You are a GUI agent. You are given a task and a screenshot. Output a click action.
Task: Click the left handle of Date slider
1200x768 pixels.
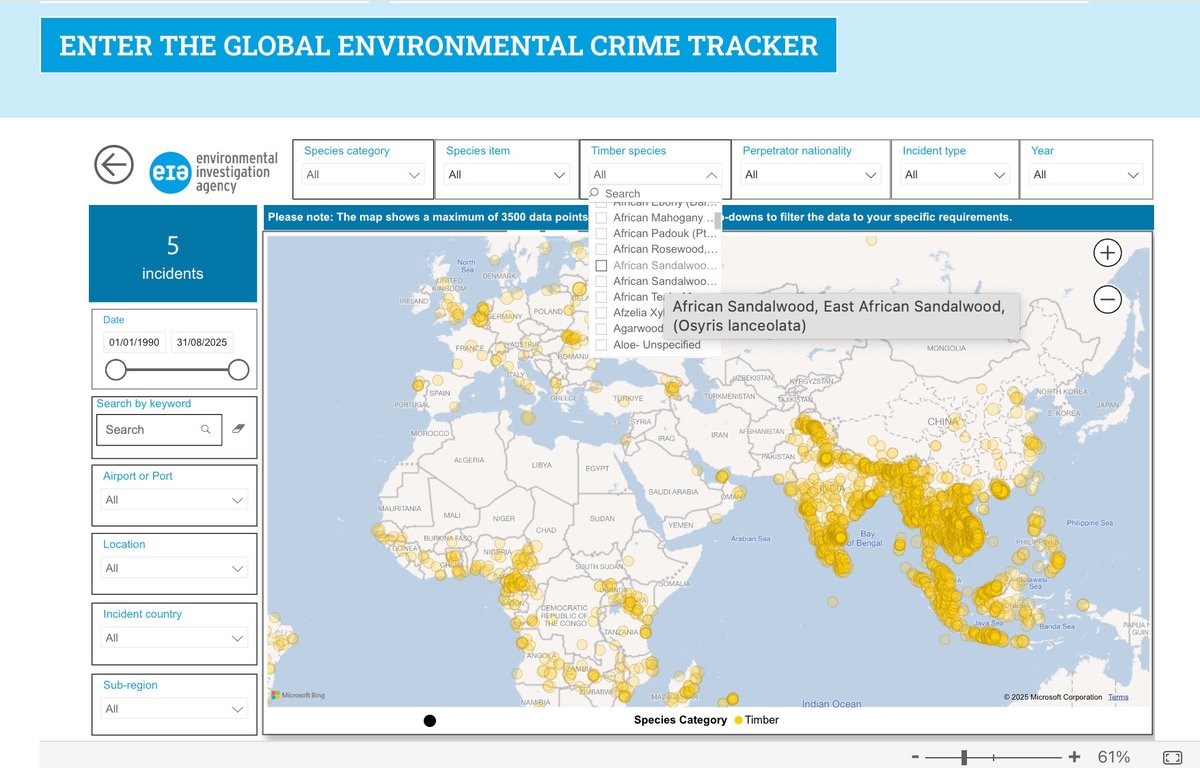[x=116, y=370]
